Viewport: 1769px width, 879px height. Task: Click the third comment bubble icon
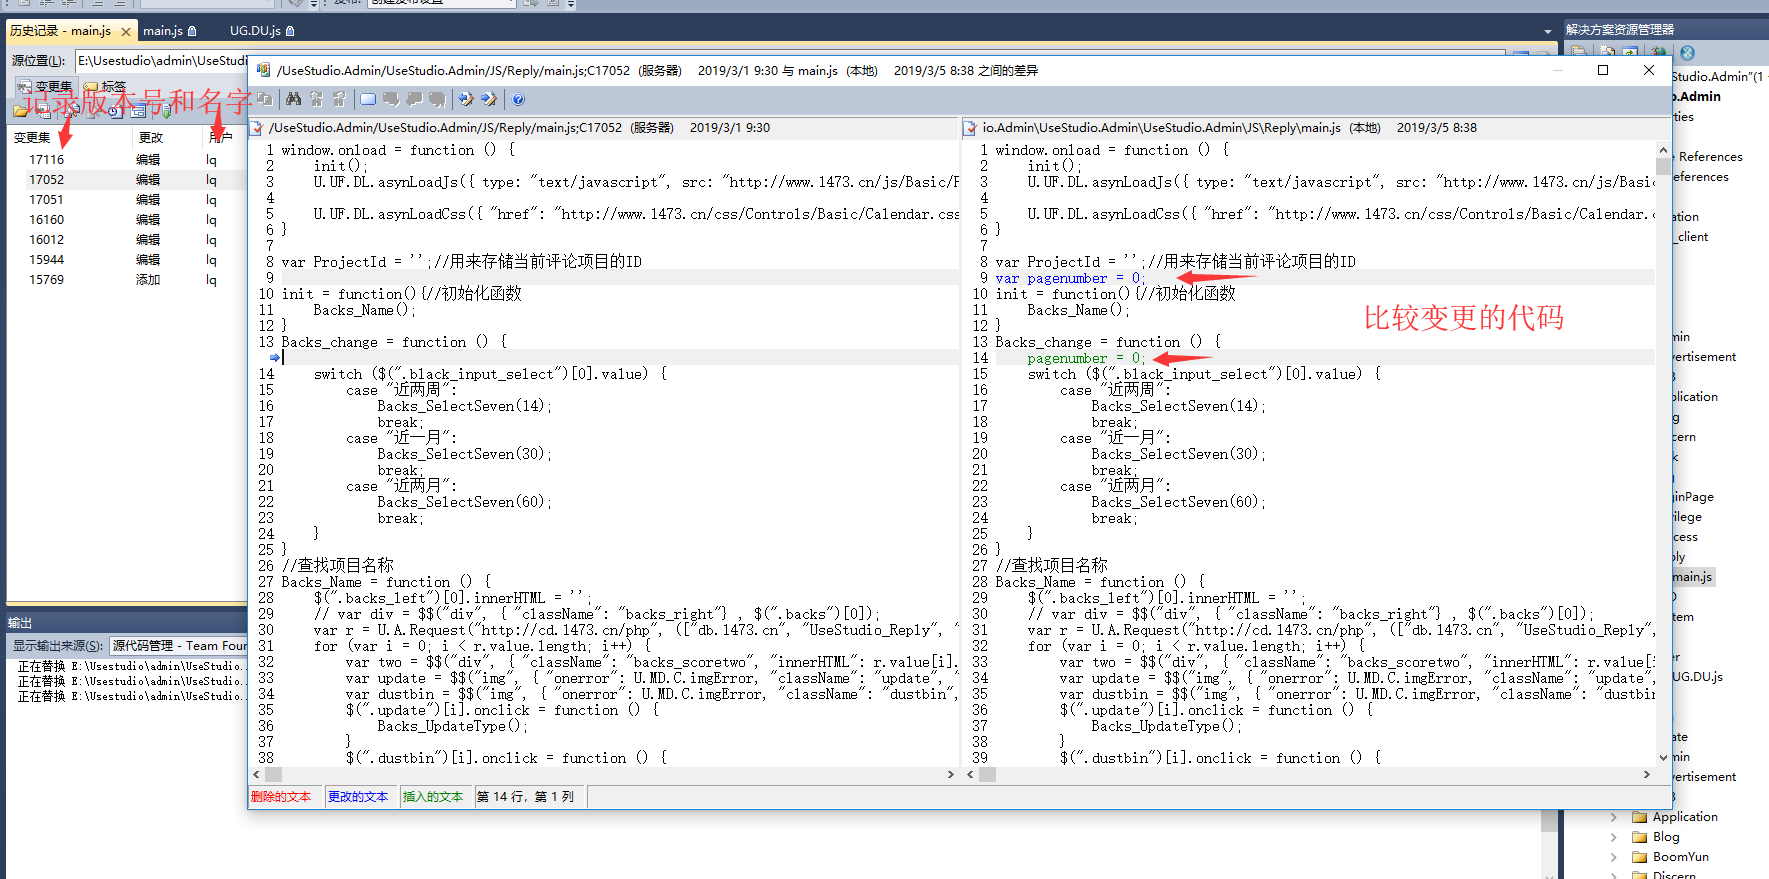[437, 99]
